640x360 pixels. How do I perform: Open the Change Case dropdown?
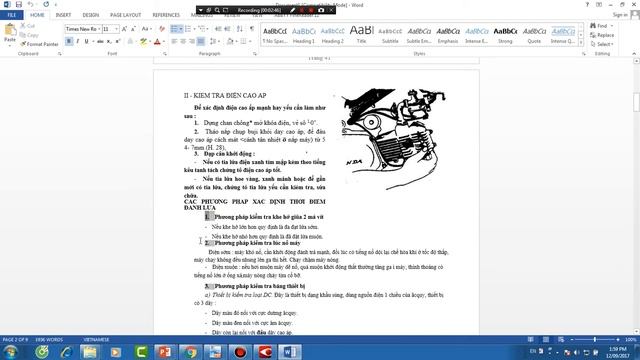click(147, 29)
